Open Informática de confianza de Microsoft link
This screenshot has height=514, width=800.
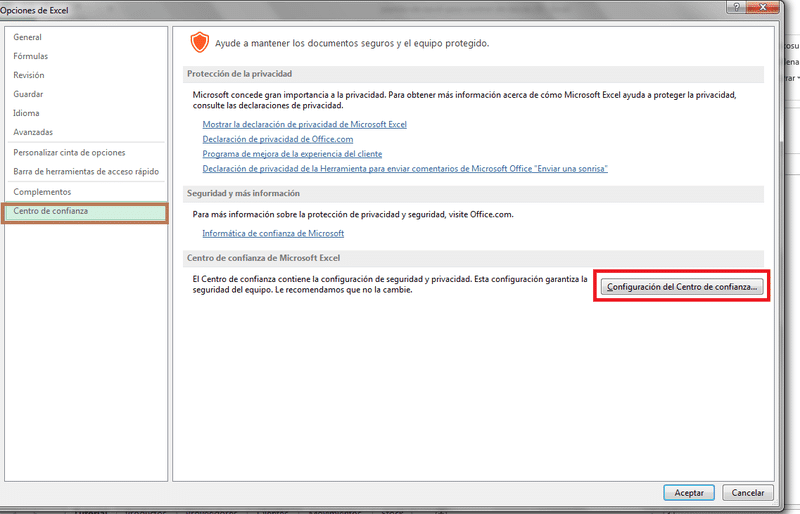(x=273, y=233)
